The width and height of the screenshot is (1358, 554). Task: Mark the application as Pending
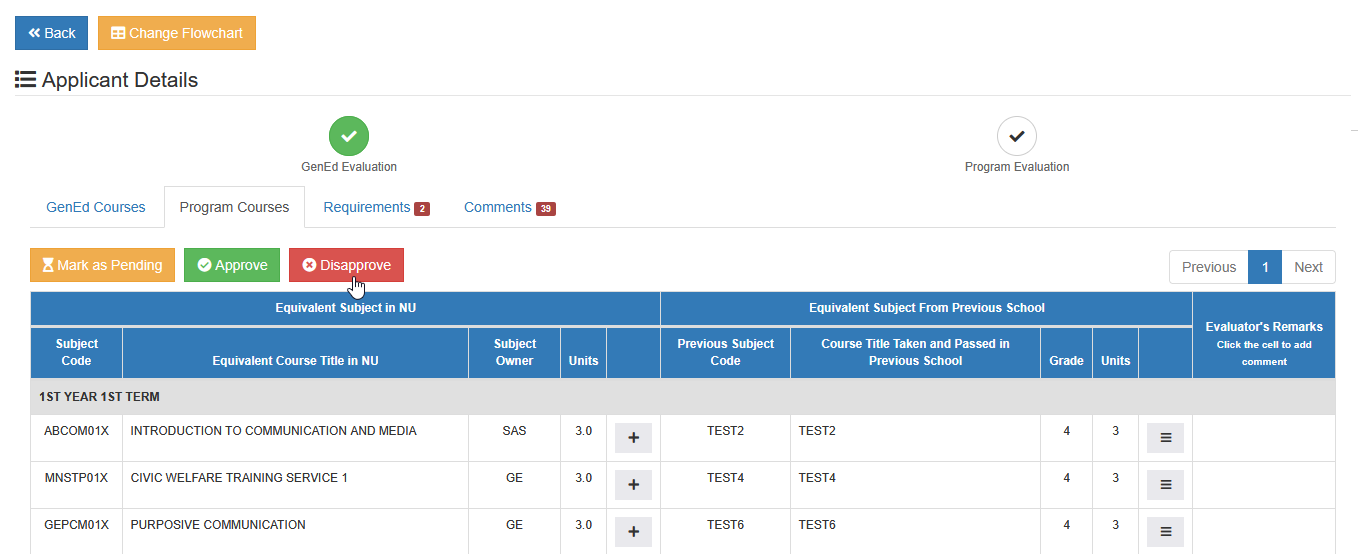(x=102, y=265)
